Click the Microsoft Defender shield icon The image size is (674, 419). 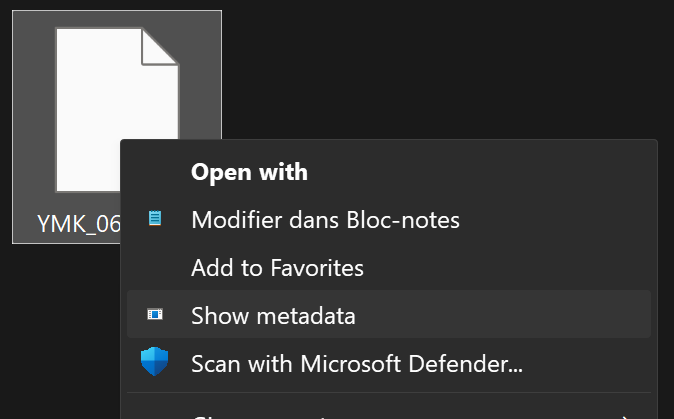[x=154, y=362]
